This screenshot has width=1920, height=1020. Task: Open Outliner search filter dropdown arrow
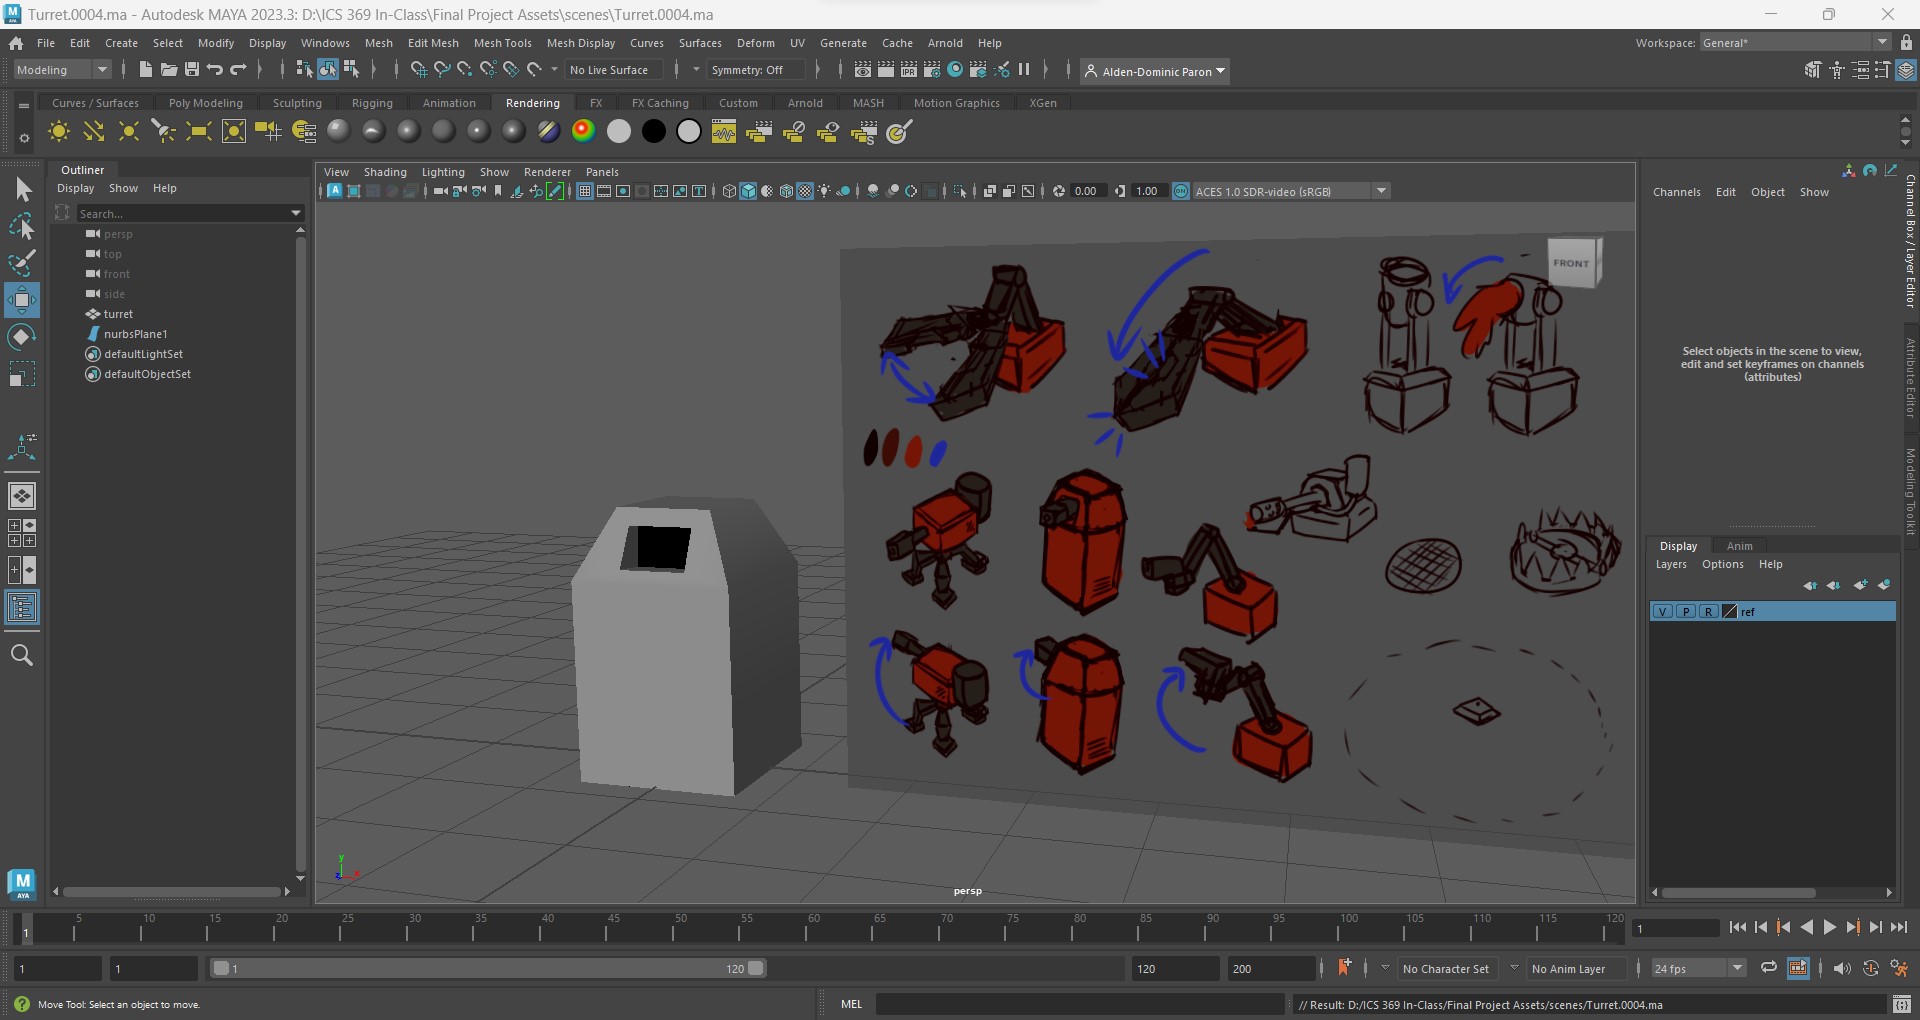(x=296, y=213)
